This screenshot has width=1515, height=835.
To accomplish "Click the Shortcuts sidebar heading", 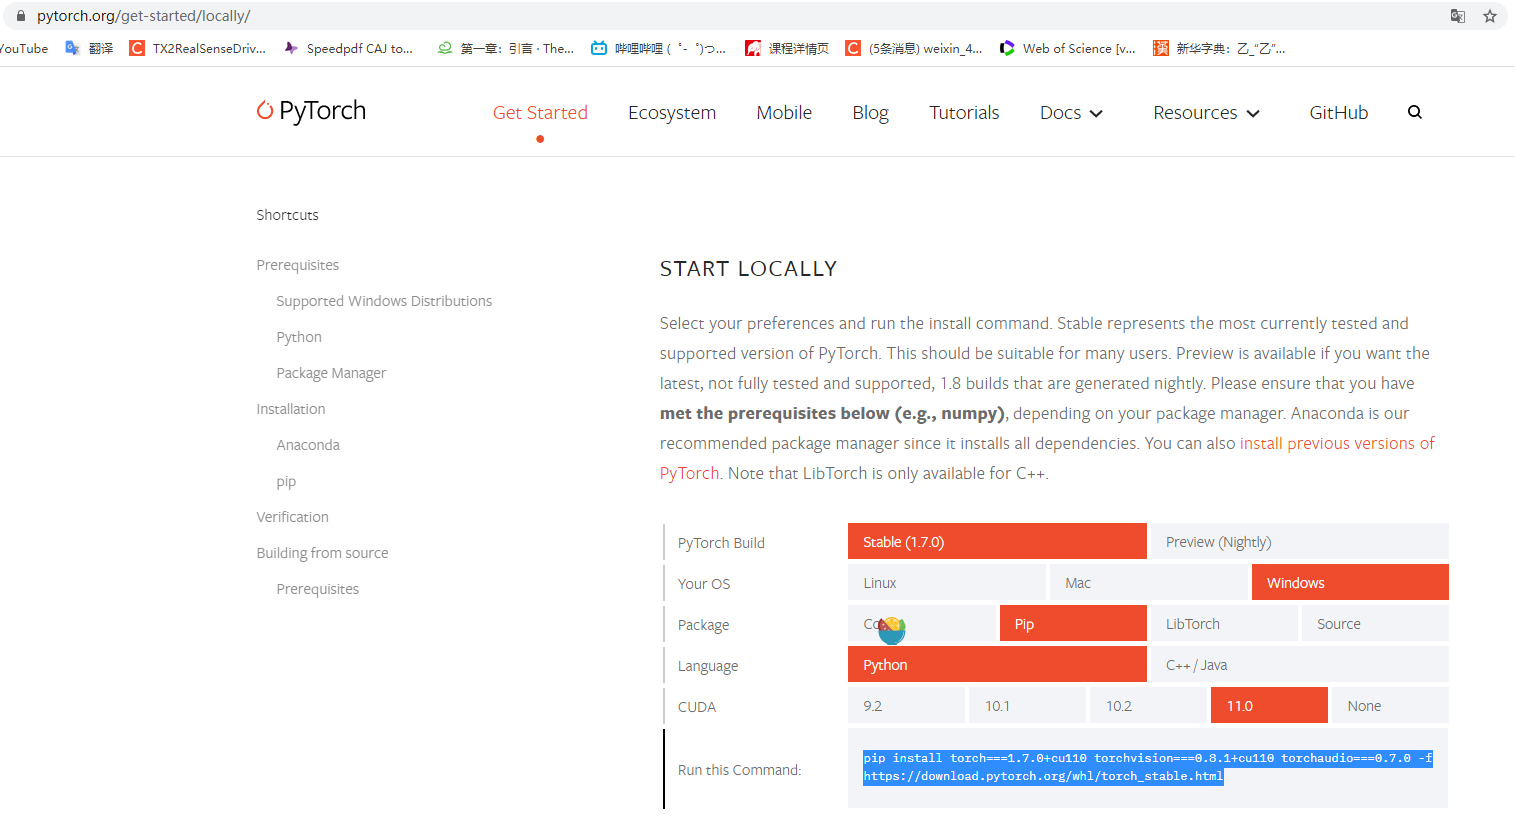I will 287,215.
